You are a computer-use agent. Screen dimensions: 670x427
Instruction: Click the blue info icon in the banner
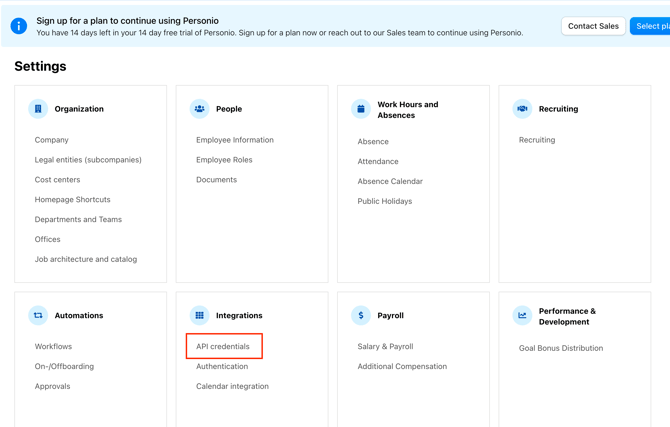pyautogui.click(x=18, y=26)
